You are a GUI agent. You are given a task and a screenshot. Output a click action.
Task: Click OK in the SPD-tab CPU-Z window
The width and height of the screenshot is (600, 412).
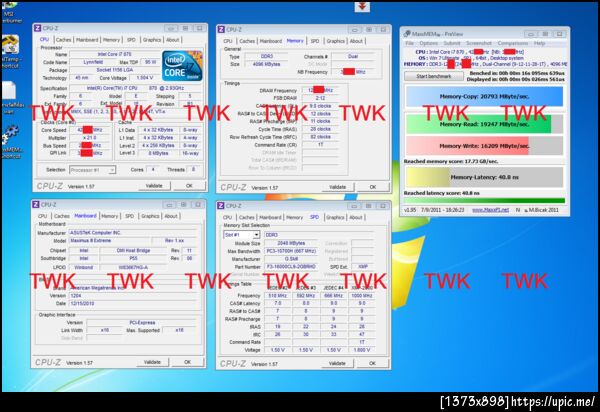click(x=372, y=363)
